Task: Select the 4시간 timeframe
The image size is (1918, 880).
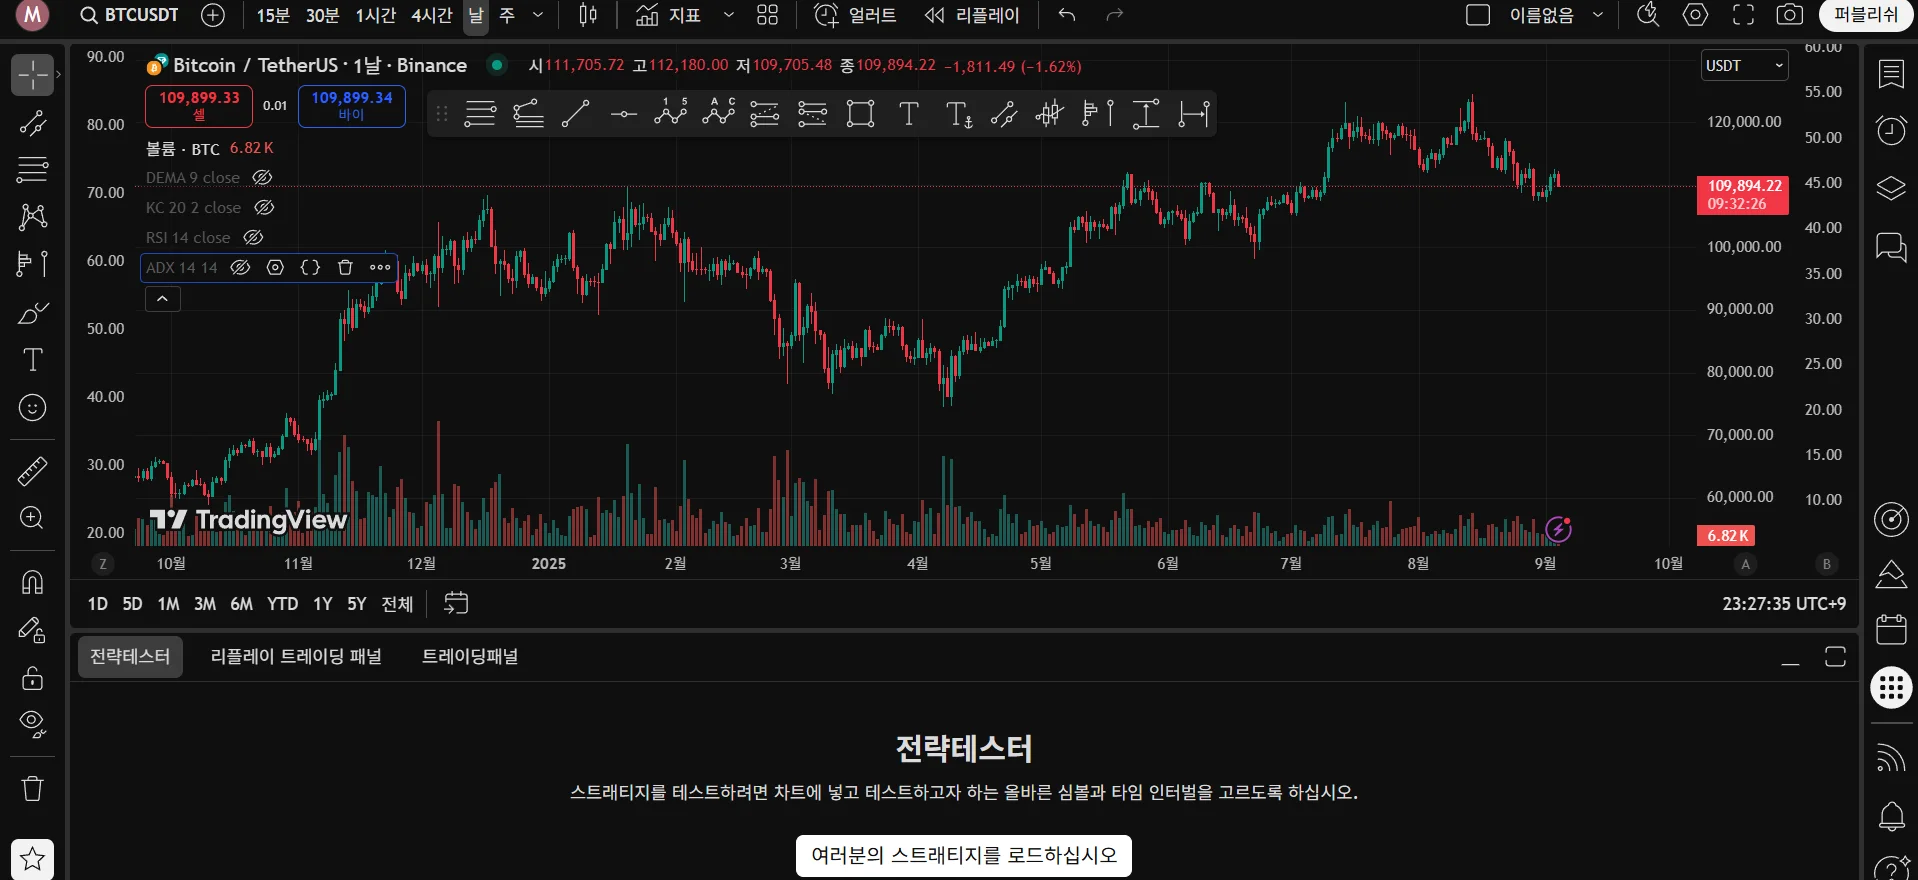Action: coord(432,15)
